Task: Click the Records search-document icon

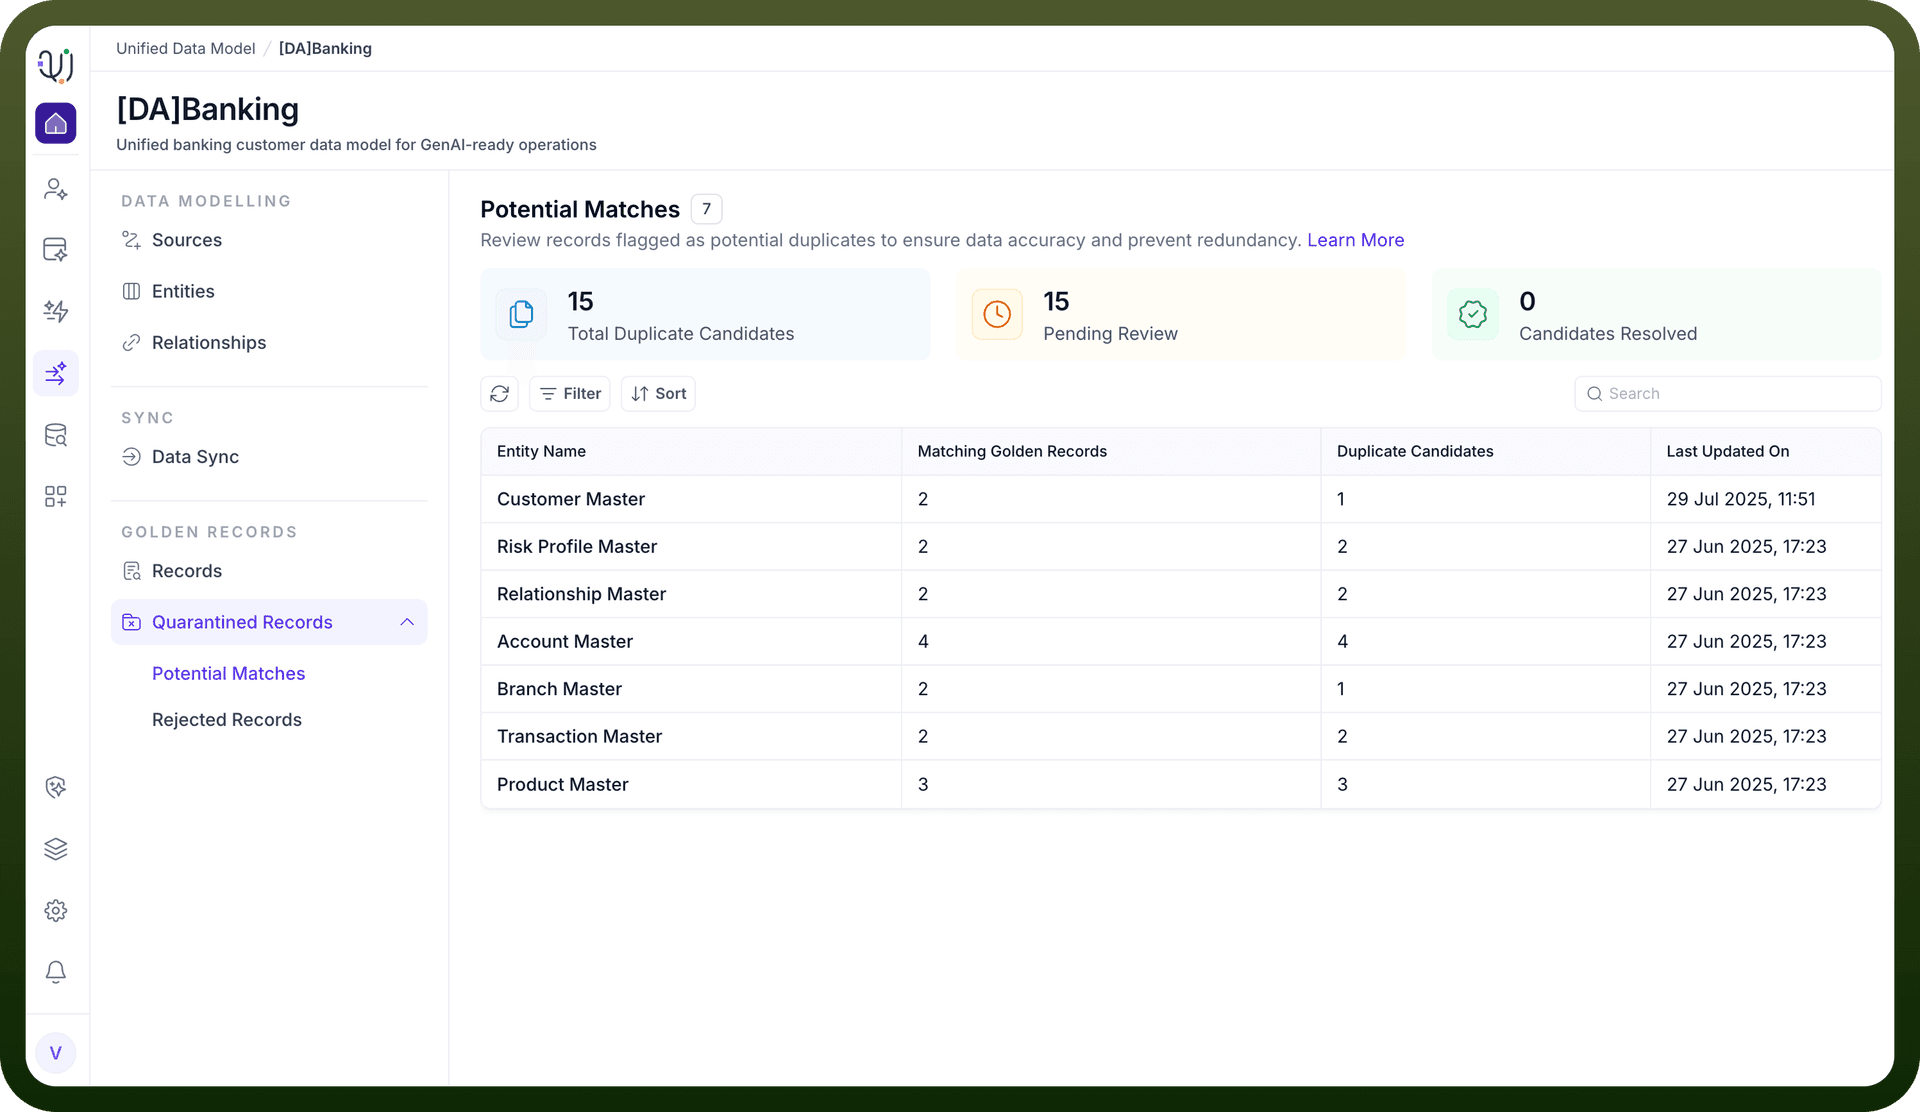Action: (131, 571)
